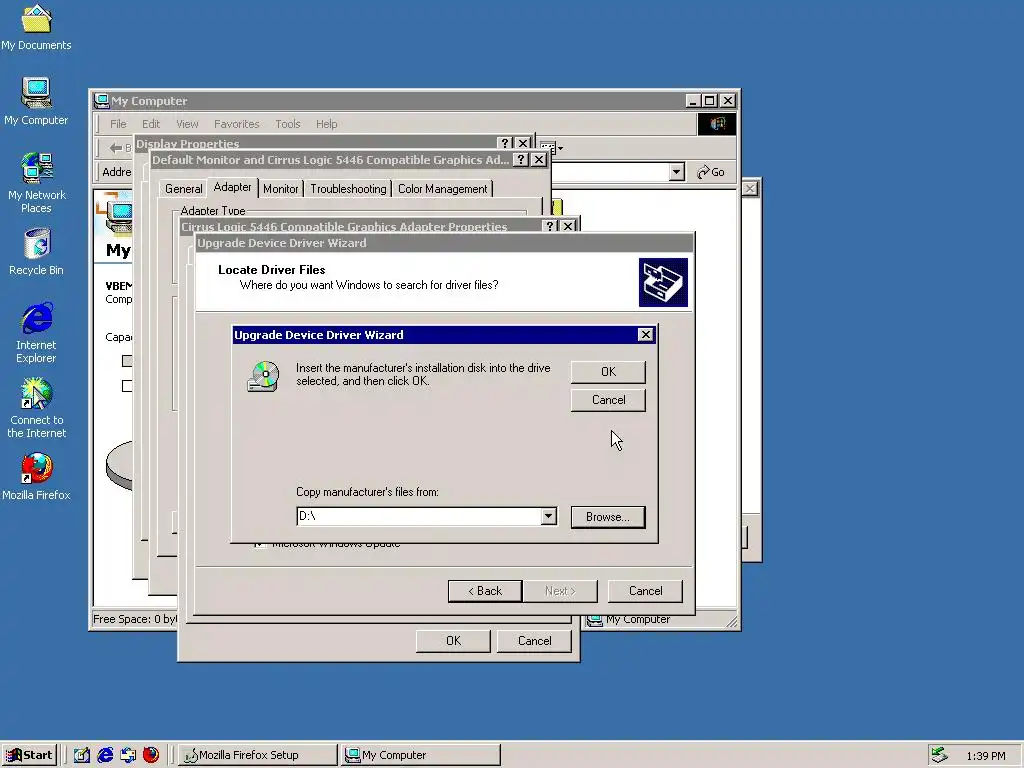Cancel the insert disk dialog
The width and height of the screenshot is (1024, 768).
[x=608, y=400]
